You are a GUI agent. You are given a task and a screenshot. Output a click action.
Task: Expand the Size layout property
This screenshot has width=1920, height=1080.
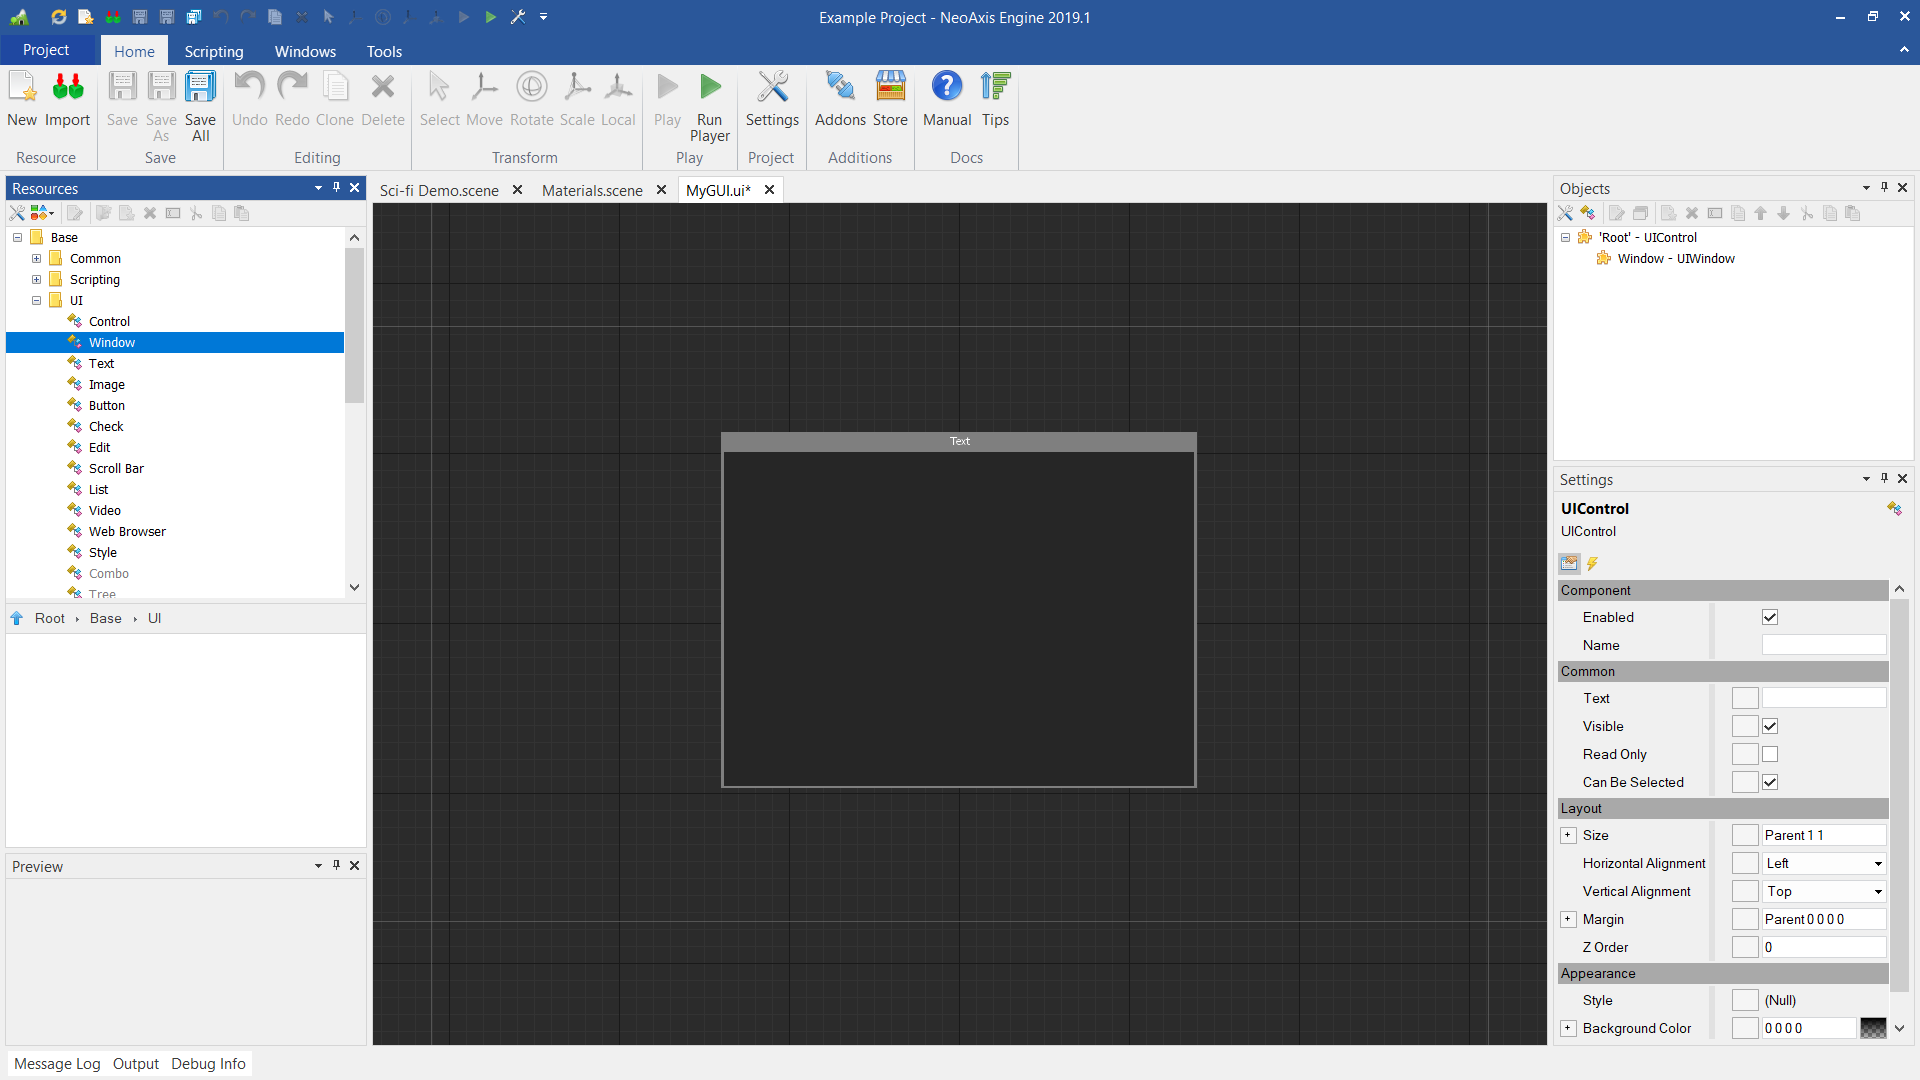[x=1568, y=835]
